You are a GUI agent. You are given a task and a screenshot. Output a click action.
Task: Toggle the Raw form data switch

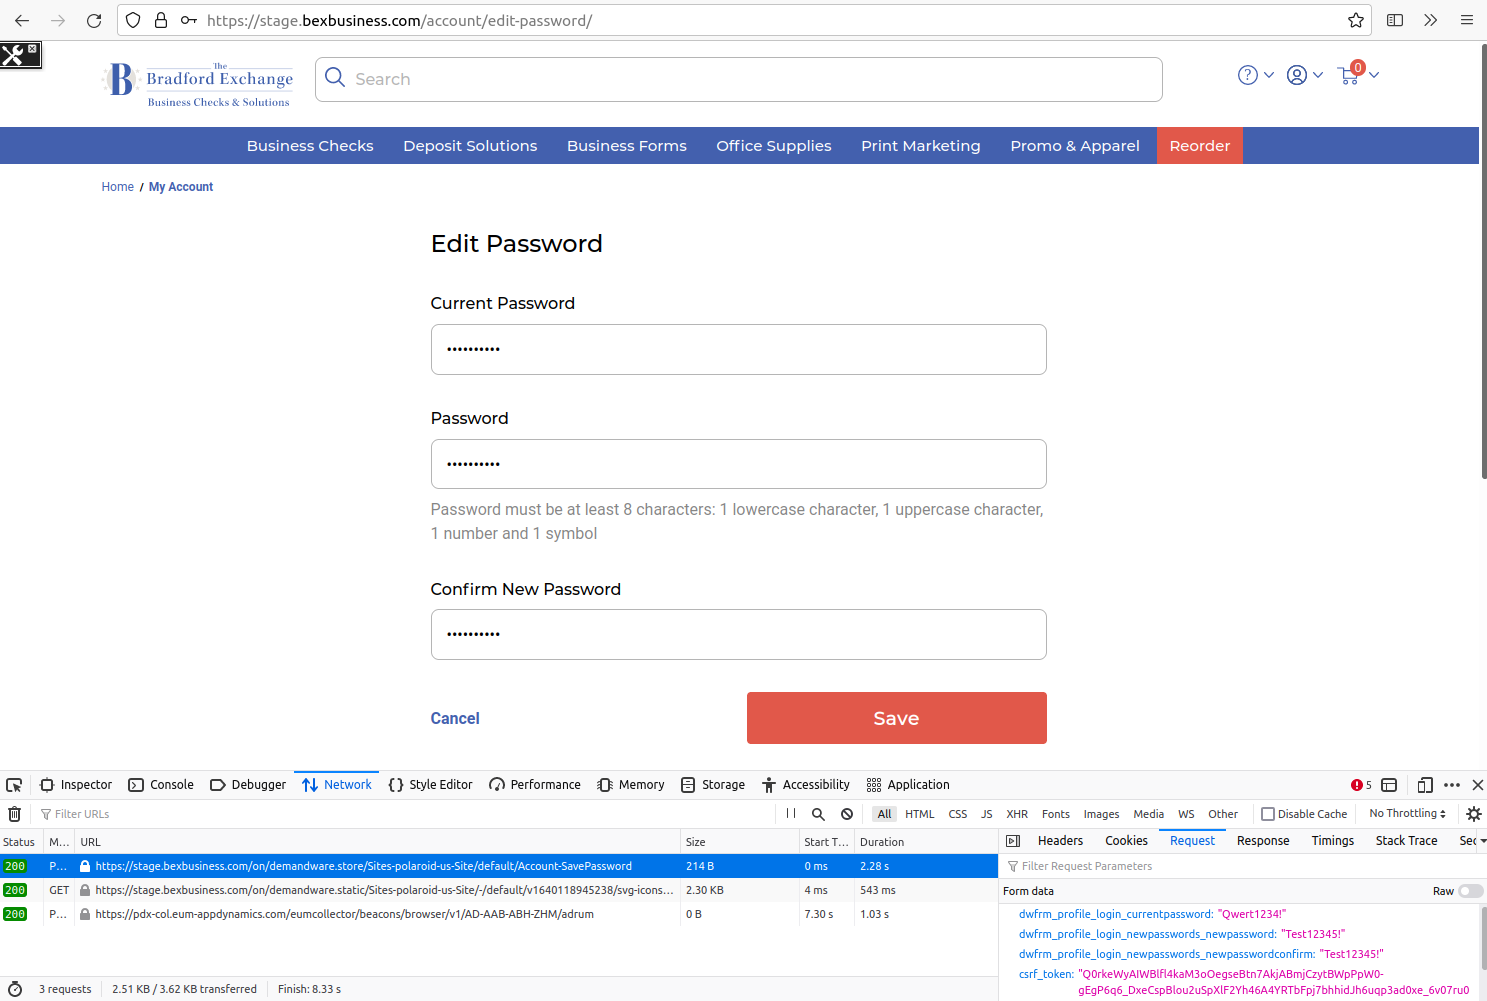(x=1470, y=891)
